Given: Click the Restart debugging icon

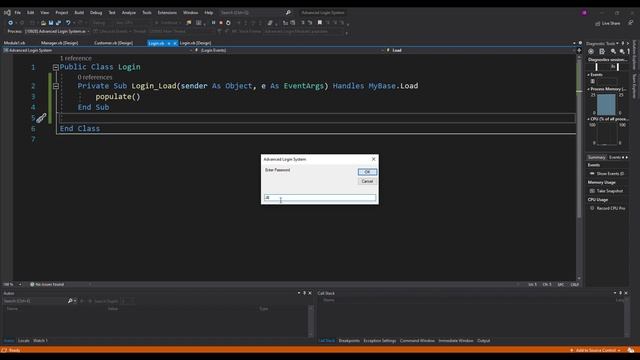Looking at the screenshot, I should click(x=228, y=23).
